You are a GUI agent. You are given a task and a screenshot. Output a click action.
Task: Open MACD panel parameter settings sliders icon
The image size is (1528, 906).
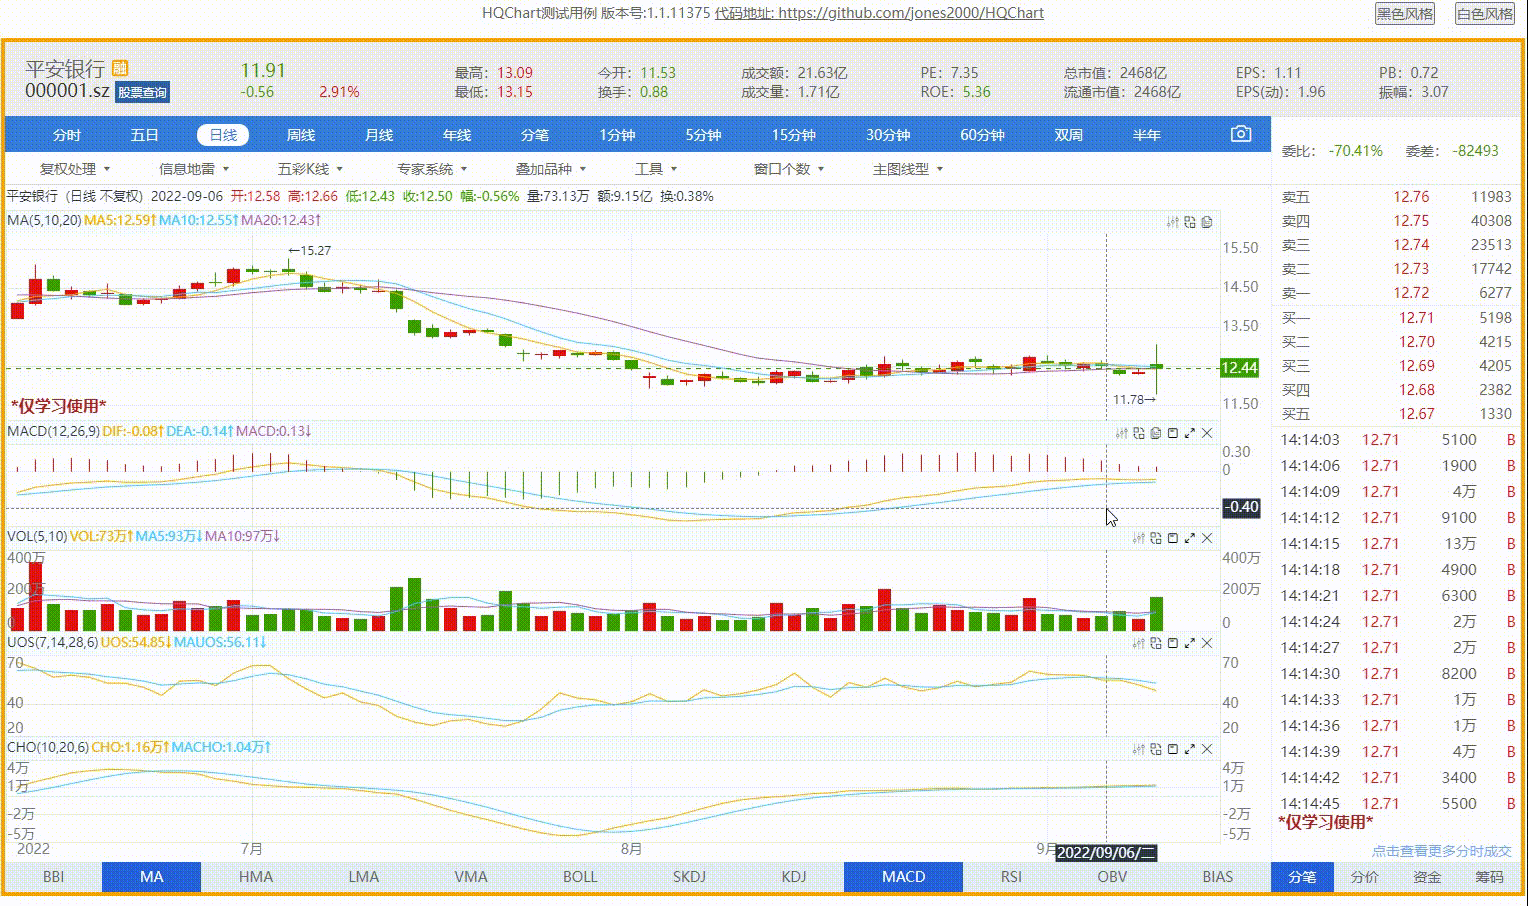[x=1122, y=433]
